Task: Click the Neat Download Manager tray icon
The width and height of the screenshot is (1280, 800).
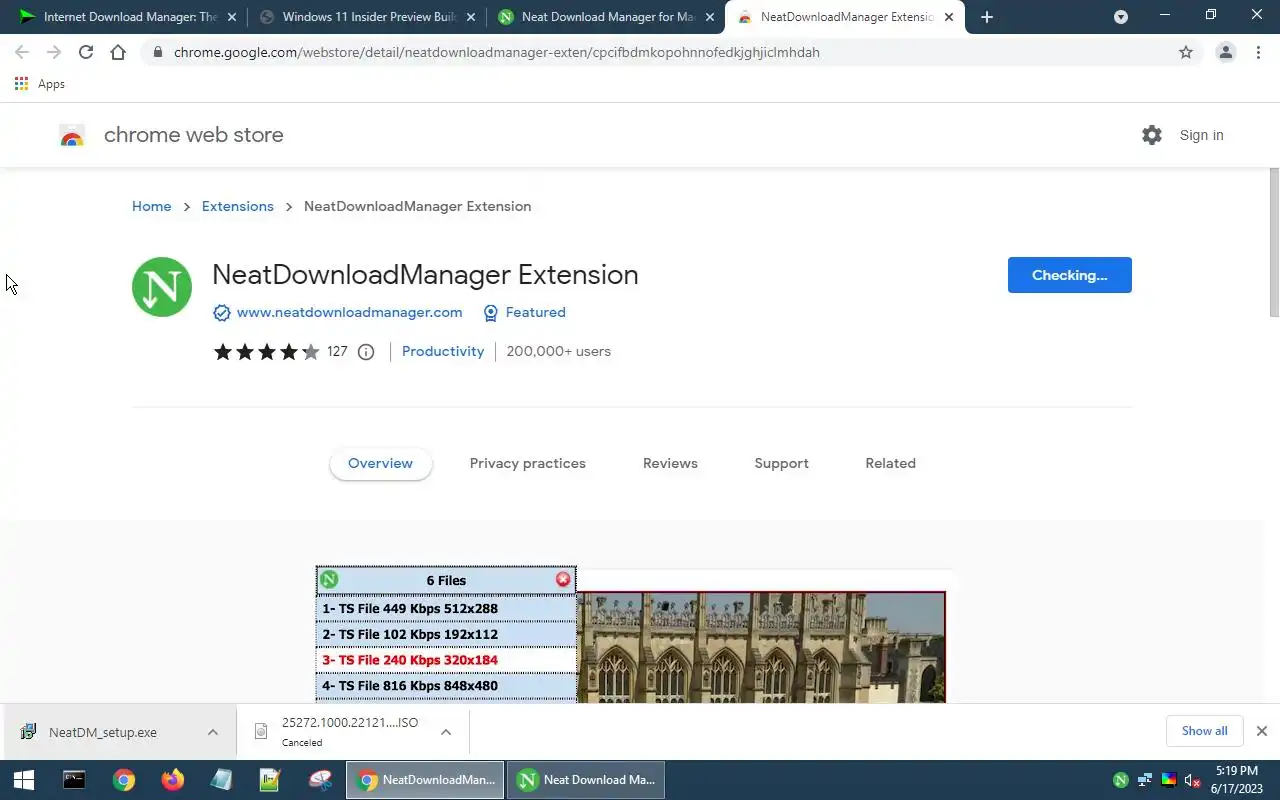Action: [x=1121, y=780]
